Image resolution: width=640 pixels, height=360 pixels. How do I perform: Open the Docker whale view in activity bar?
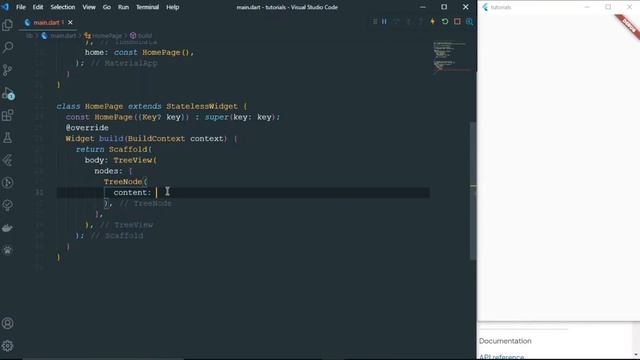(7, 228)
